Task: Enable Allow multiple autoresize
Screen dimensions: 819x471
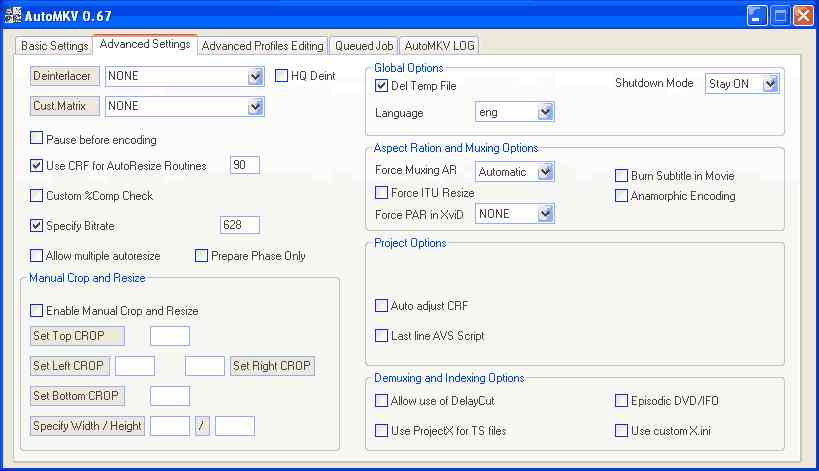Action: tap(37, 256)
